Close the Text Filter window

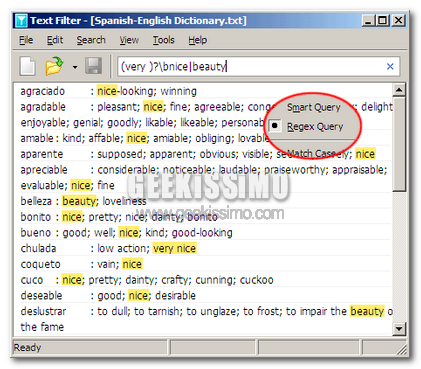(398, 21)
